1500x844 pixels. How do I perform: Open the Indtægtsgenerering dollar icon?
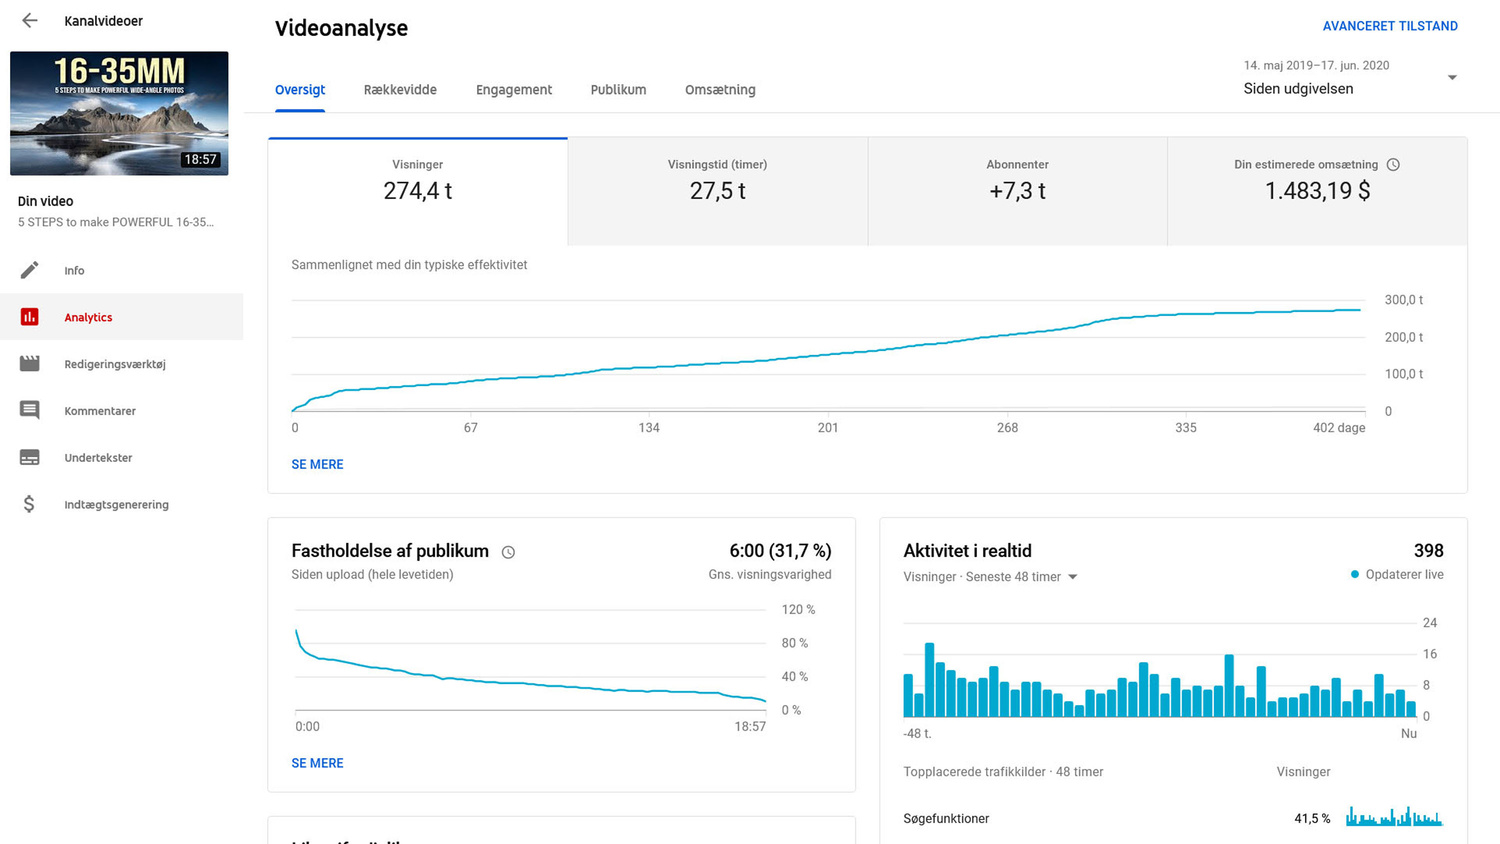(x=30, y=504)
